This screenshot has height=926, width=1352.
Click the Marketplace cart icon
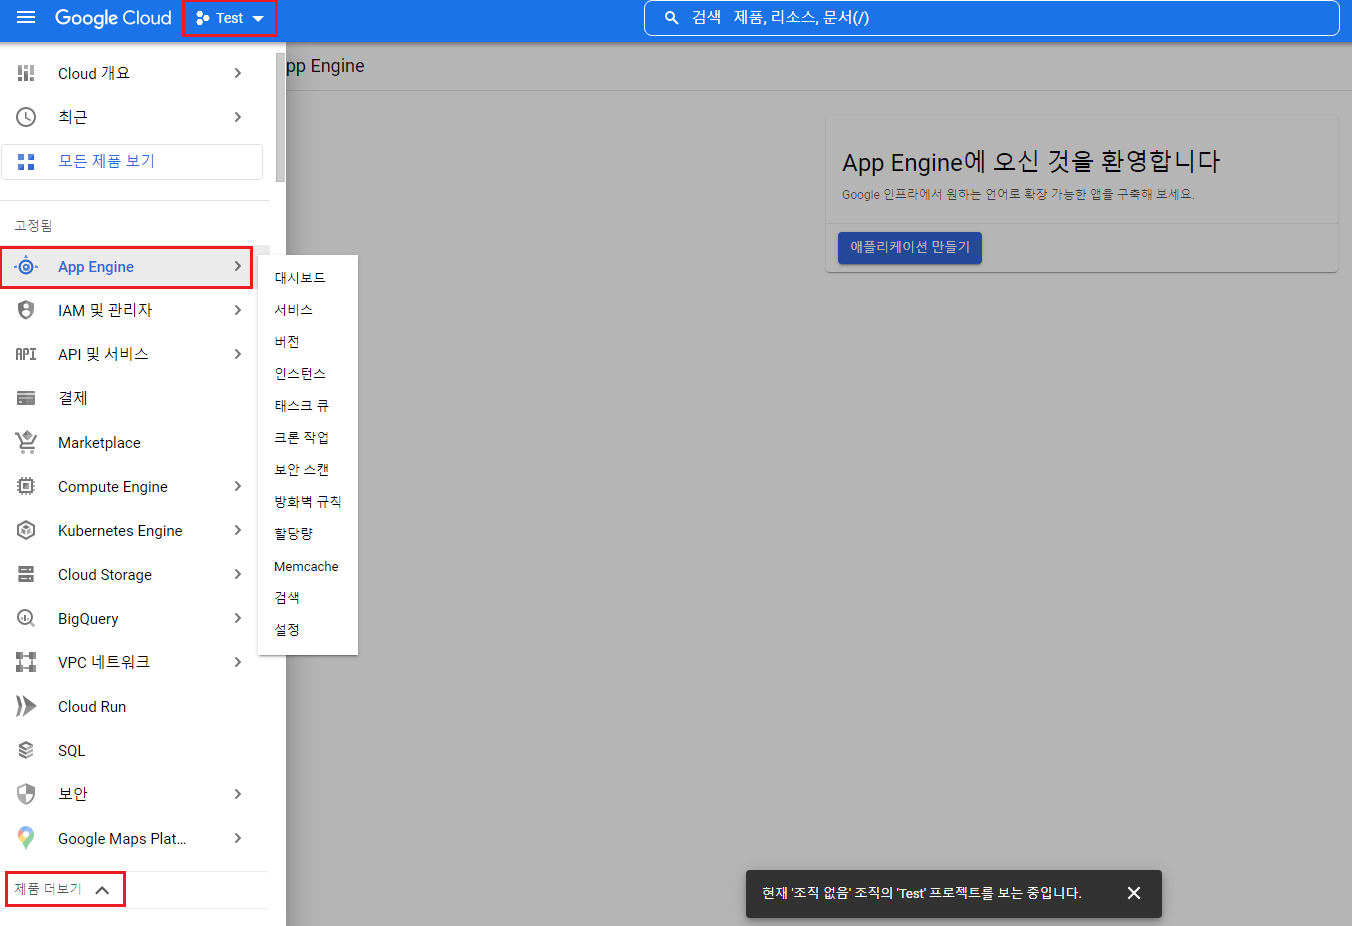[x=26, y=442]
